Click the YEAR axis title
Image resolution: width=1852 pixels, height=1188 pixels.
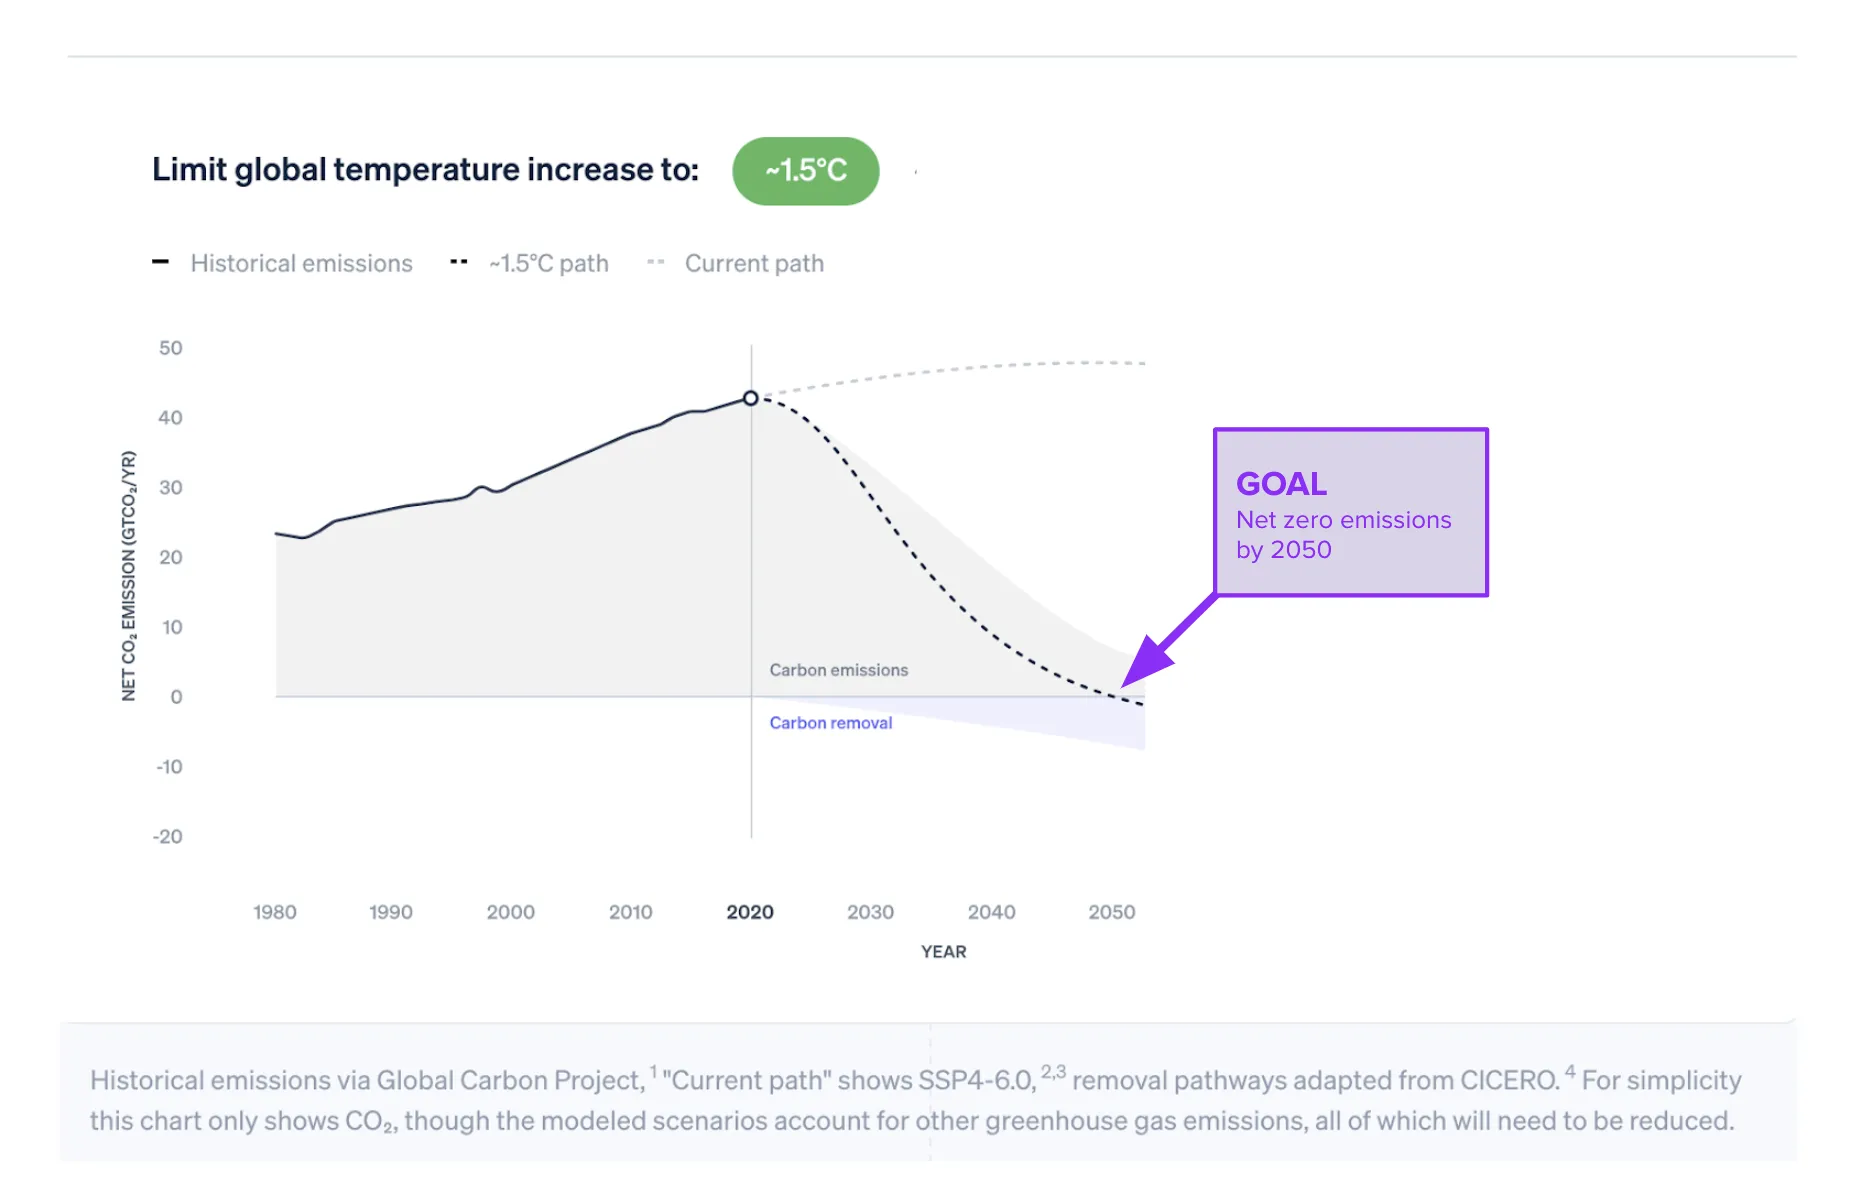943,952
